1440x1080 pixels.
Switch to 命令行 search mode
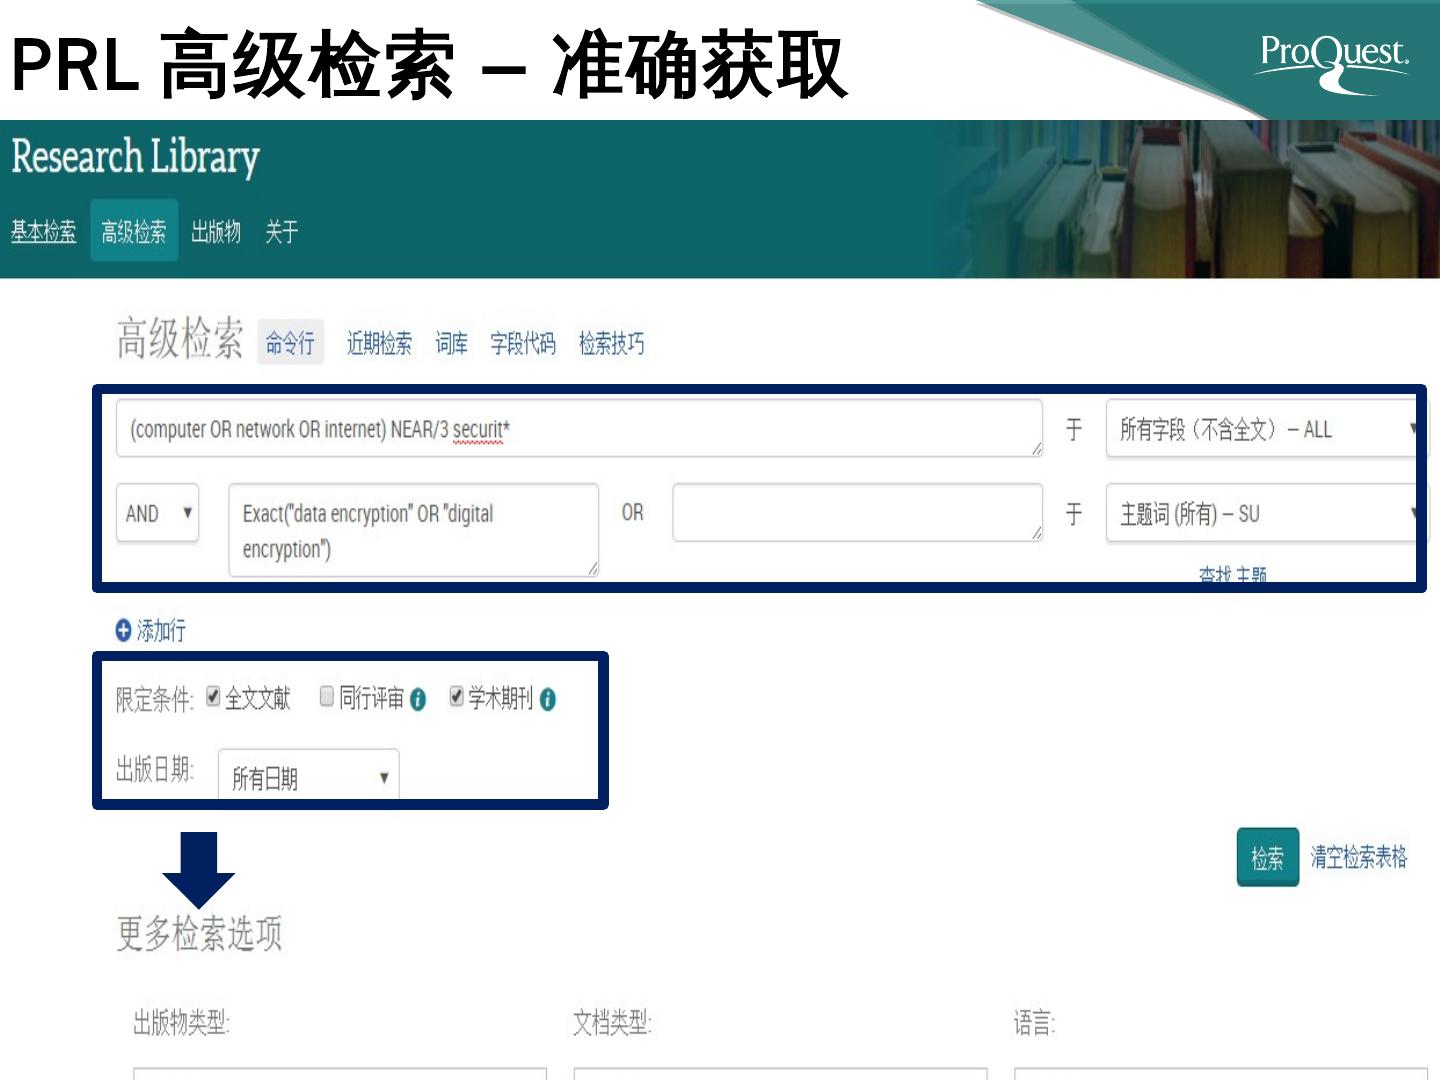coord(290,343)
